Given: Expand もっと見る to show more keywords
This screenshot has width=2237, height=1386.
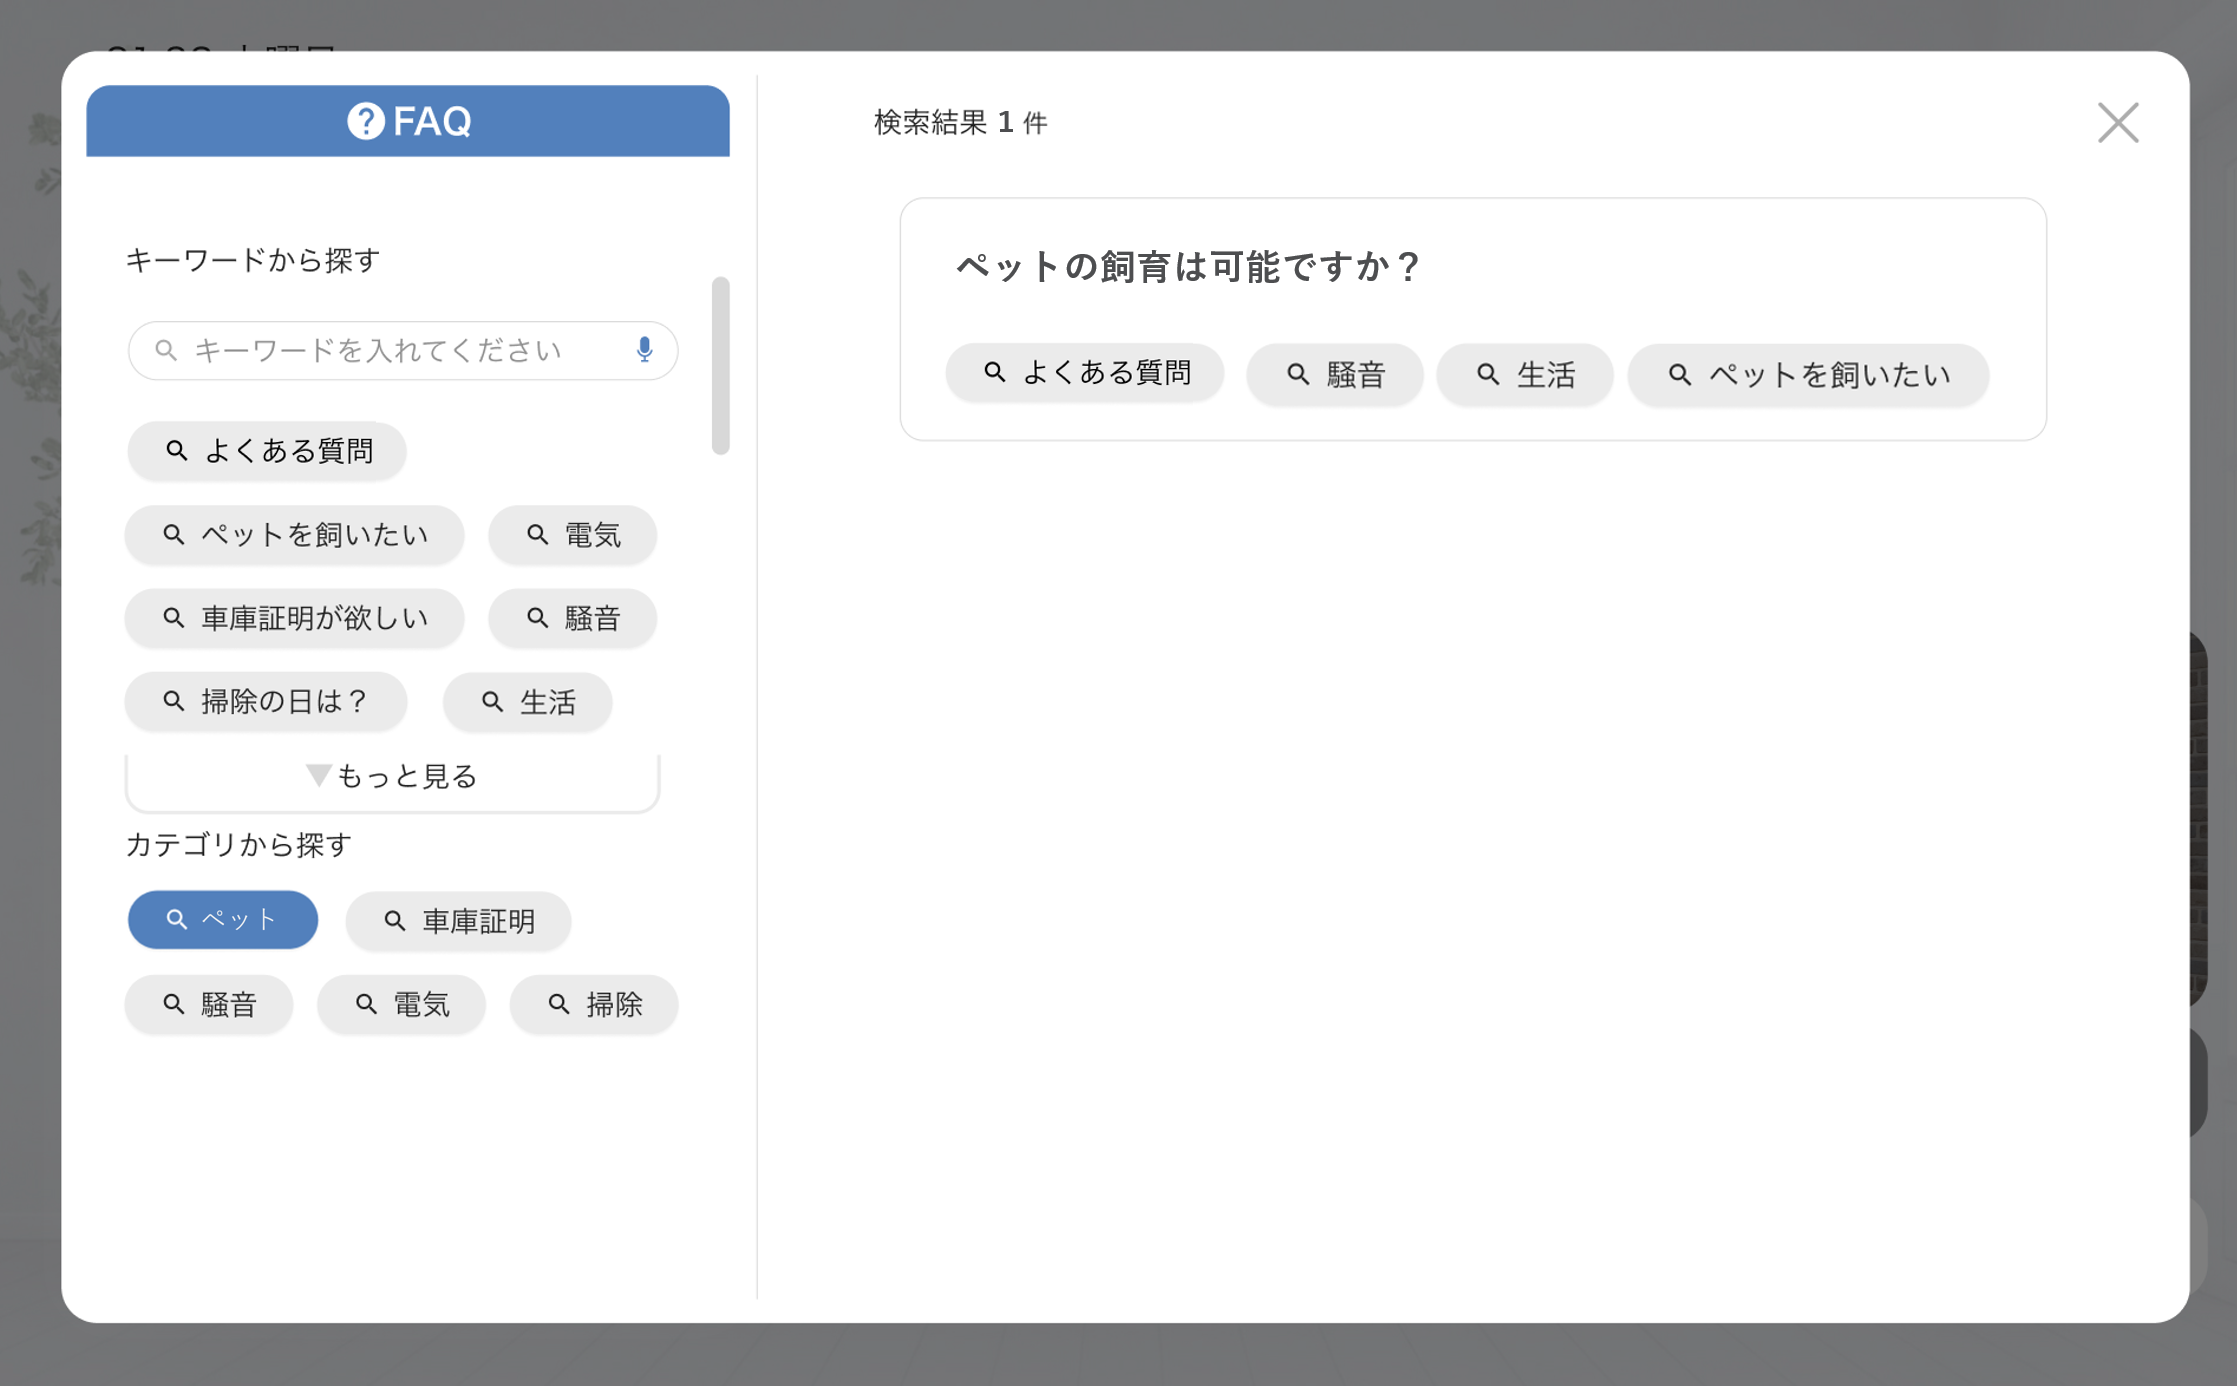Looking at the screenshot, I should [x=392, y=776].
